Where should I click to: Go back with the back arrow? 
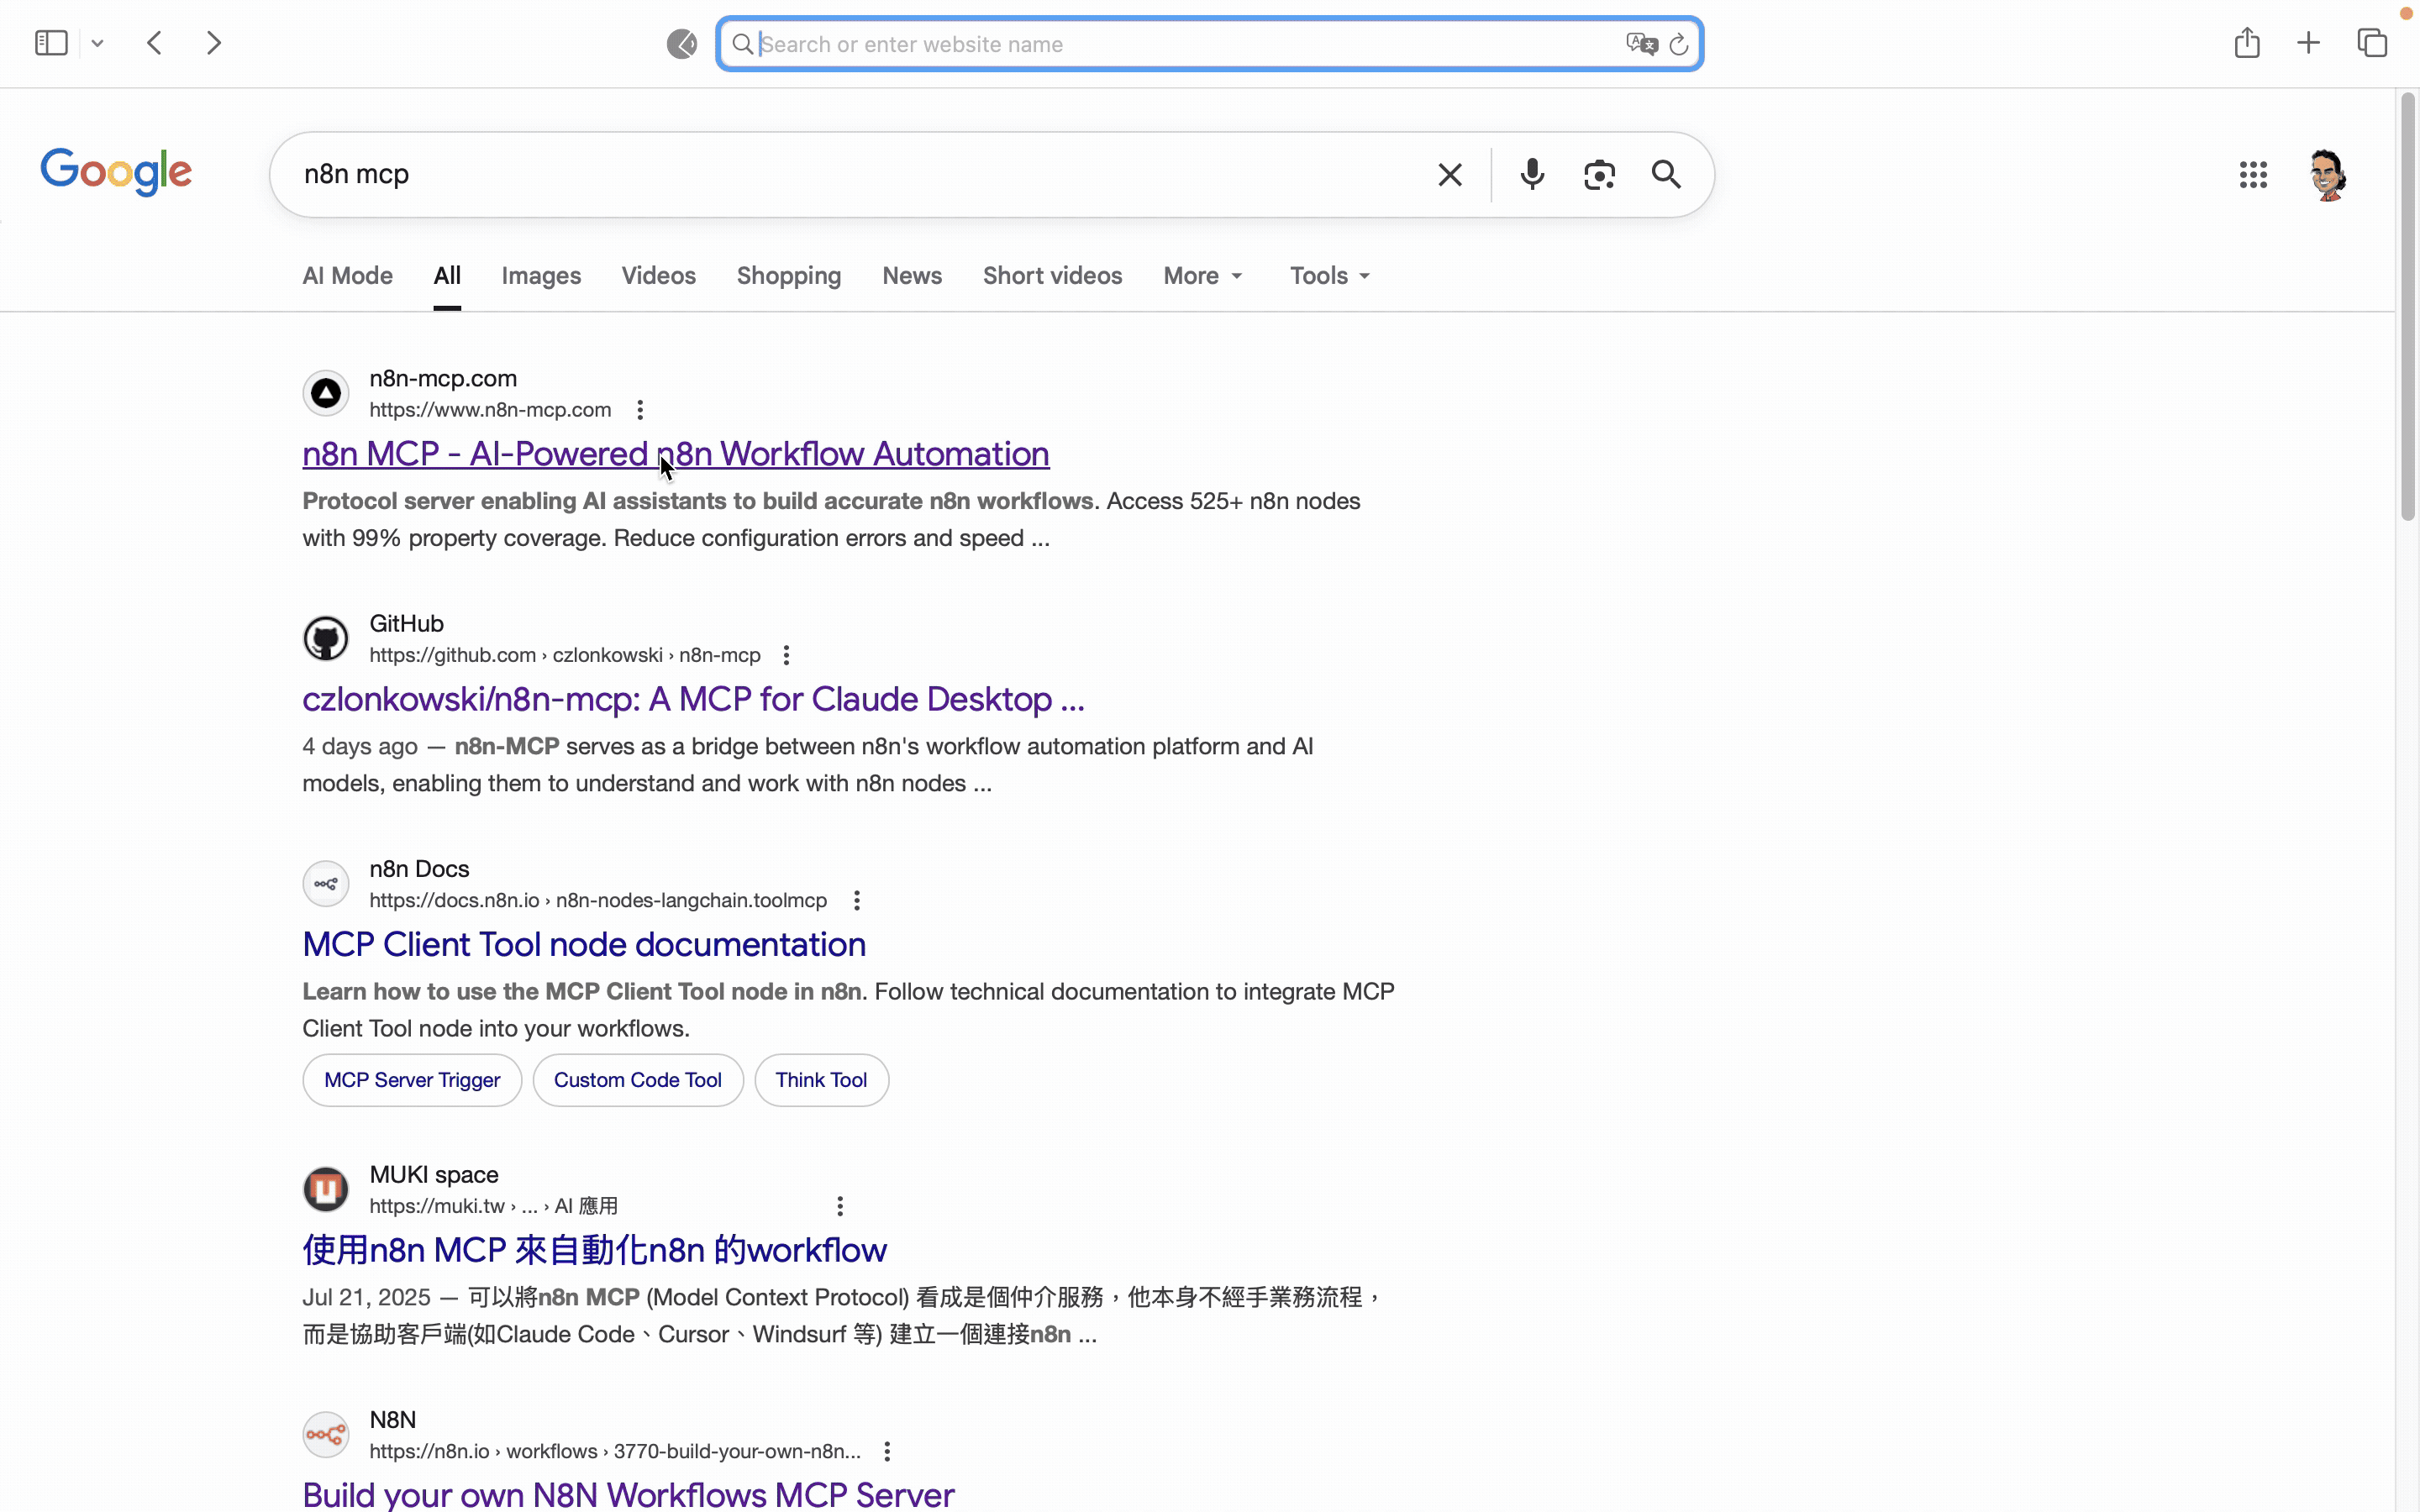point(154,43)
